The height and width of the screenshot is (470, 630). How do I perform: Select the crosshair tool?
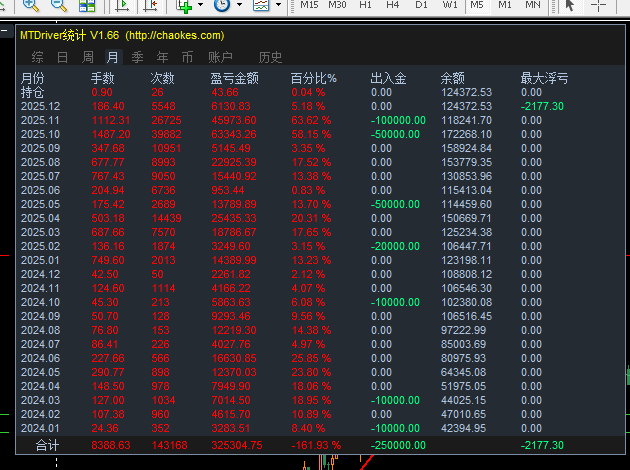(x=598, y=5)
